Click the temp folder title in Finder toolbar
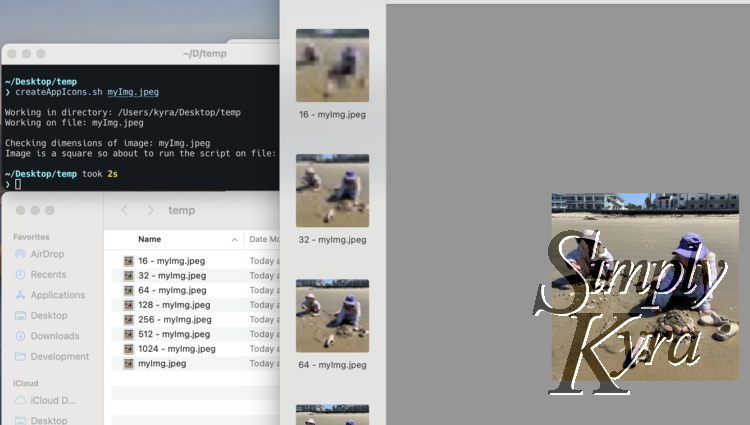The width and height of the screenshot is (750, 425). coord(181,210)
